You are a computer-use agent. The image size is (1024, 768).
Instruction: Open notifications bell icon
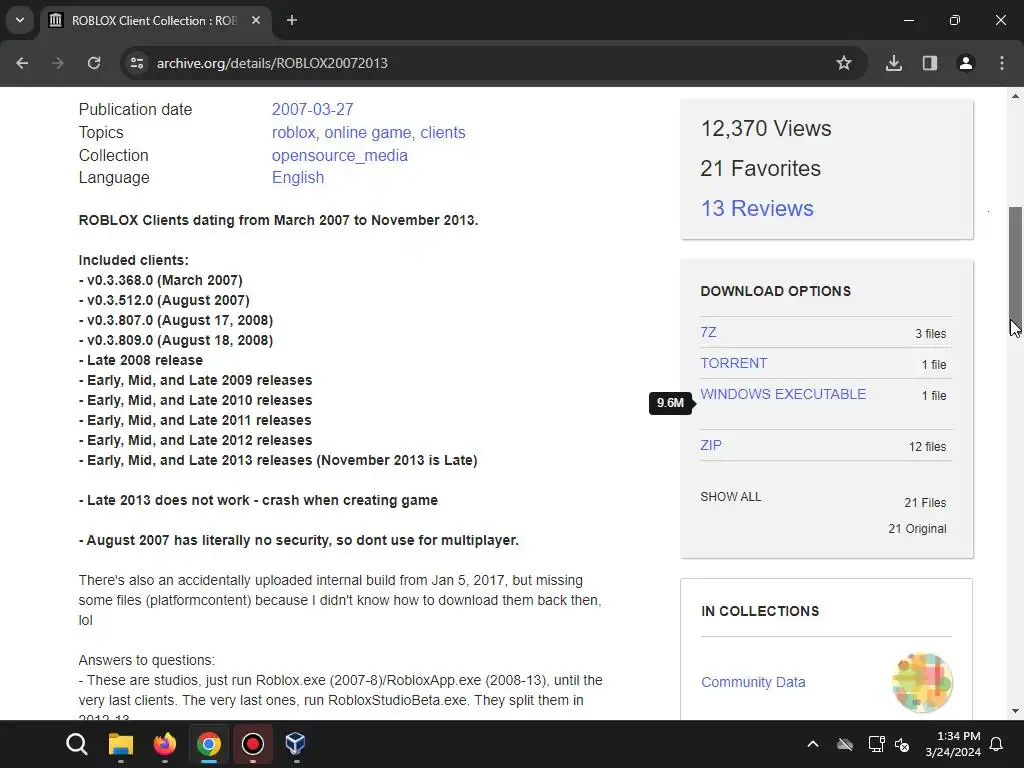click(x=997, y=744)
